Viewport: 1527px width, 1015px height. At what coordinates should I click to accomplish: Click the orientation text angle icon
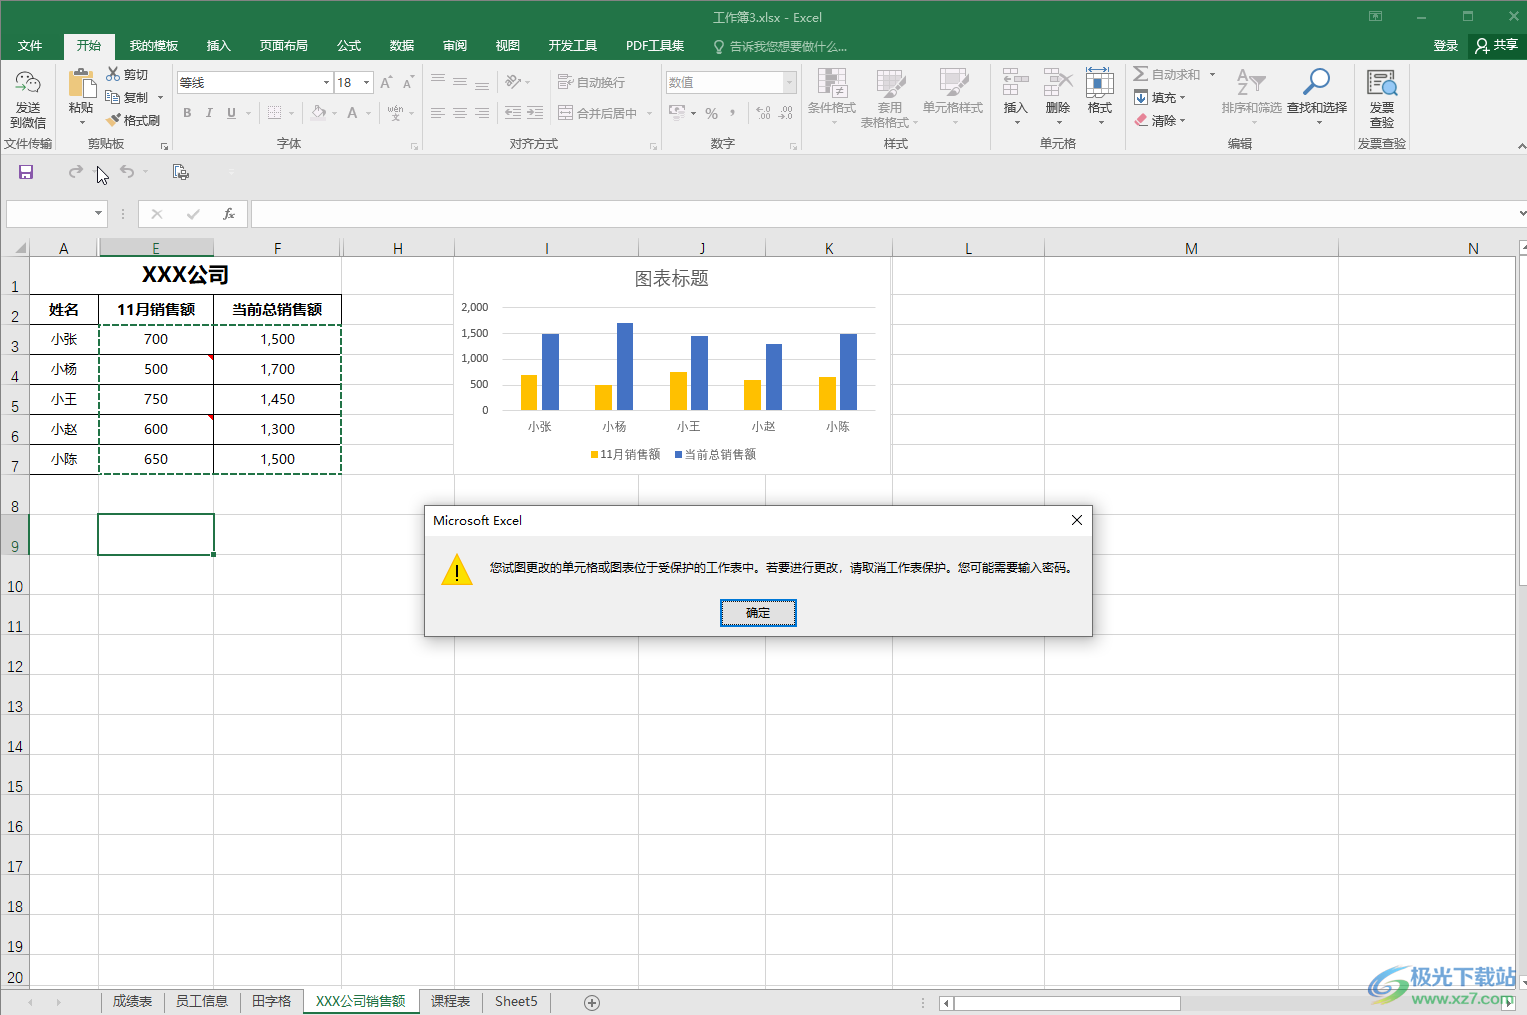pyautogui.click(x=514, y=82)
